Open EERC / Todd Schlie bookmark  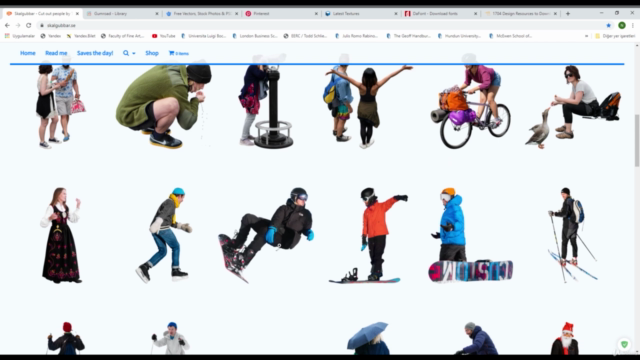305,36
